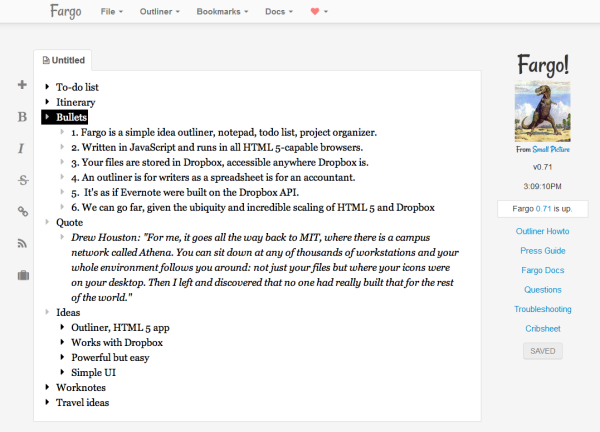600x432 pixels.
Task: Open the File menu
Action: [112, 12]
